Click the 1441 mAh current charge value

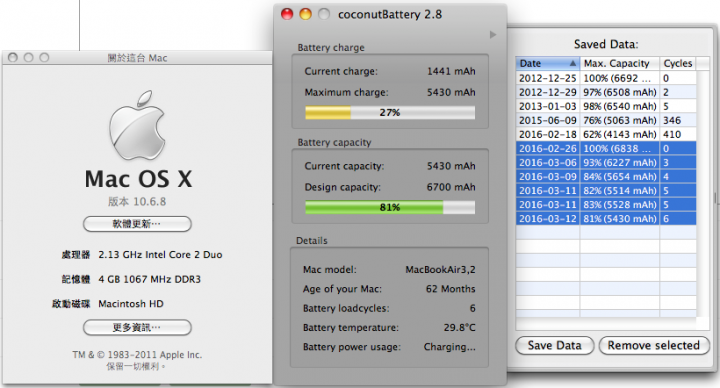tap(451, 71)
